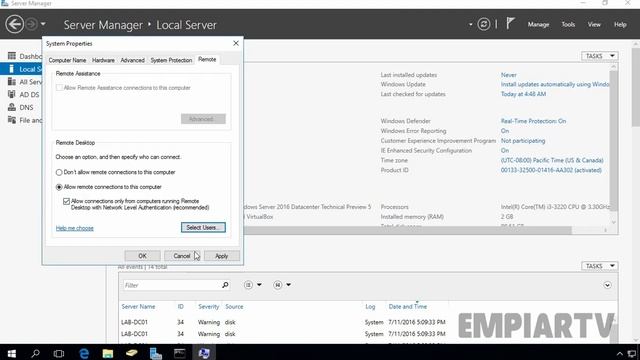The height and width of the screenshot is (360, 640).
Task: Open Server Manager taskbar icon
Action: tap(156, 353)
